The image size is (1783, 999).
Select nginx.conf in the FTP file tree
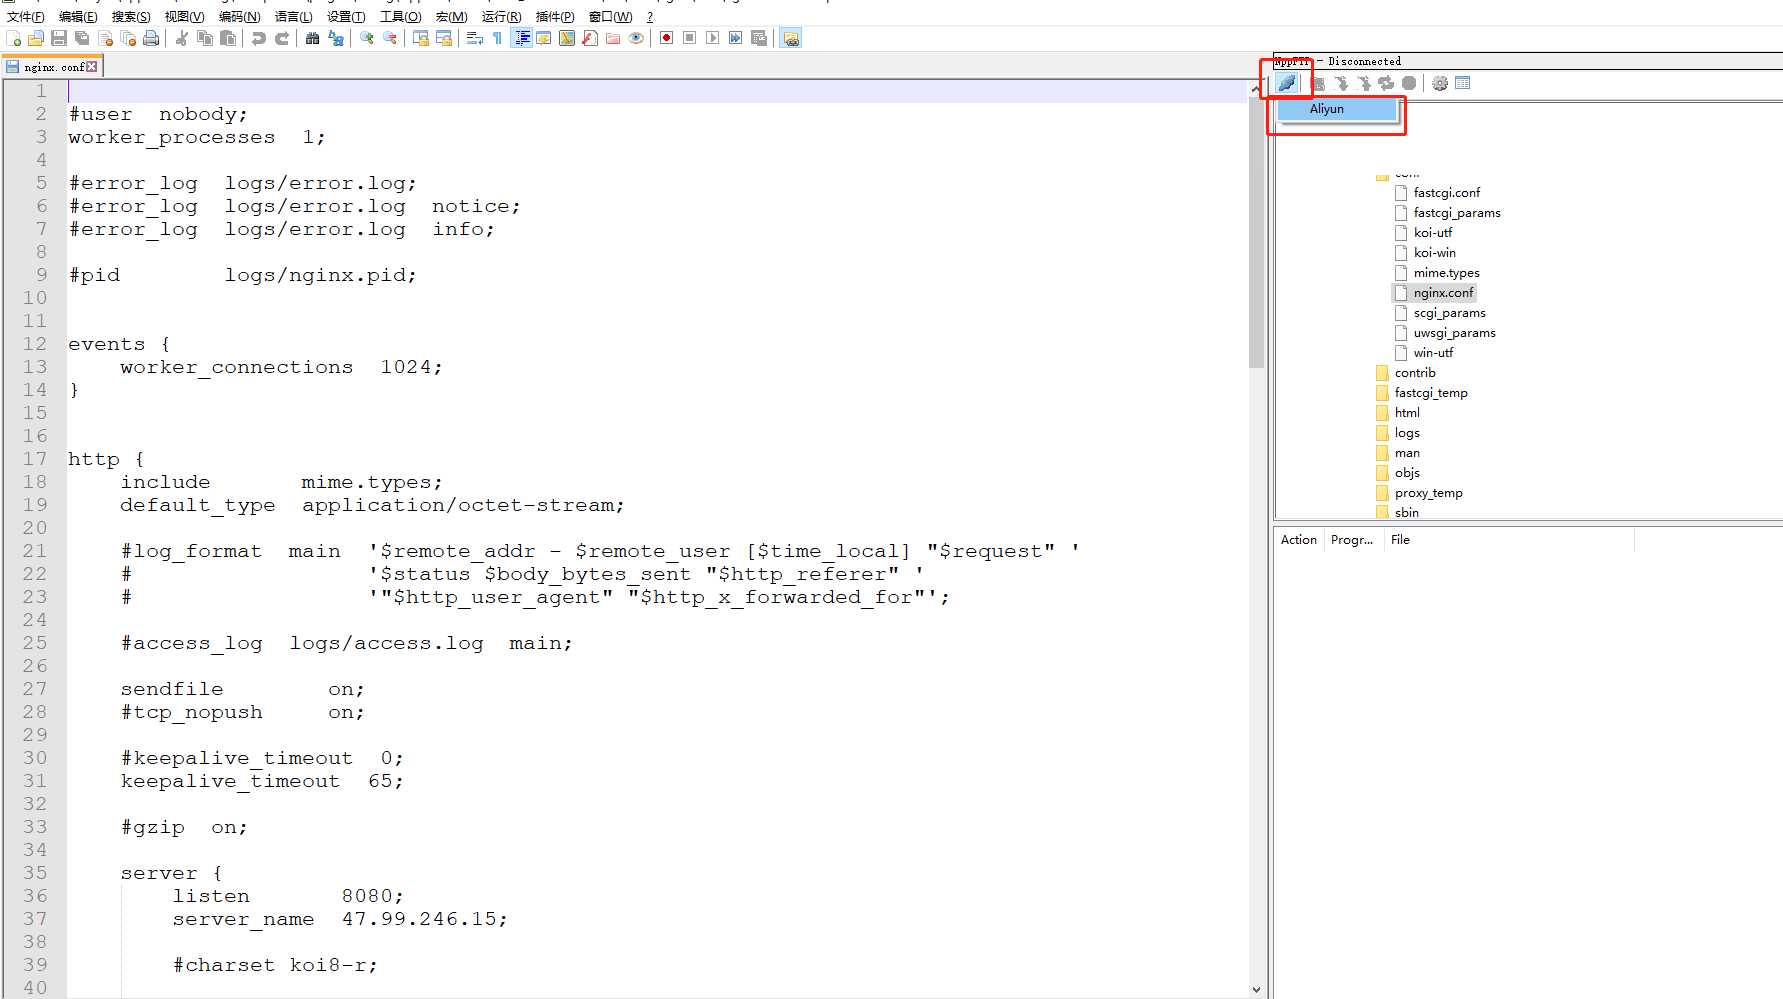1443,293
